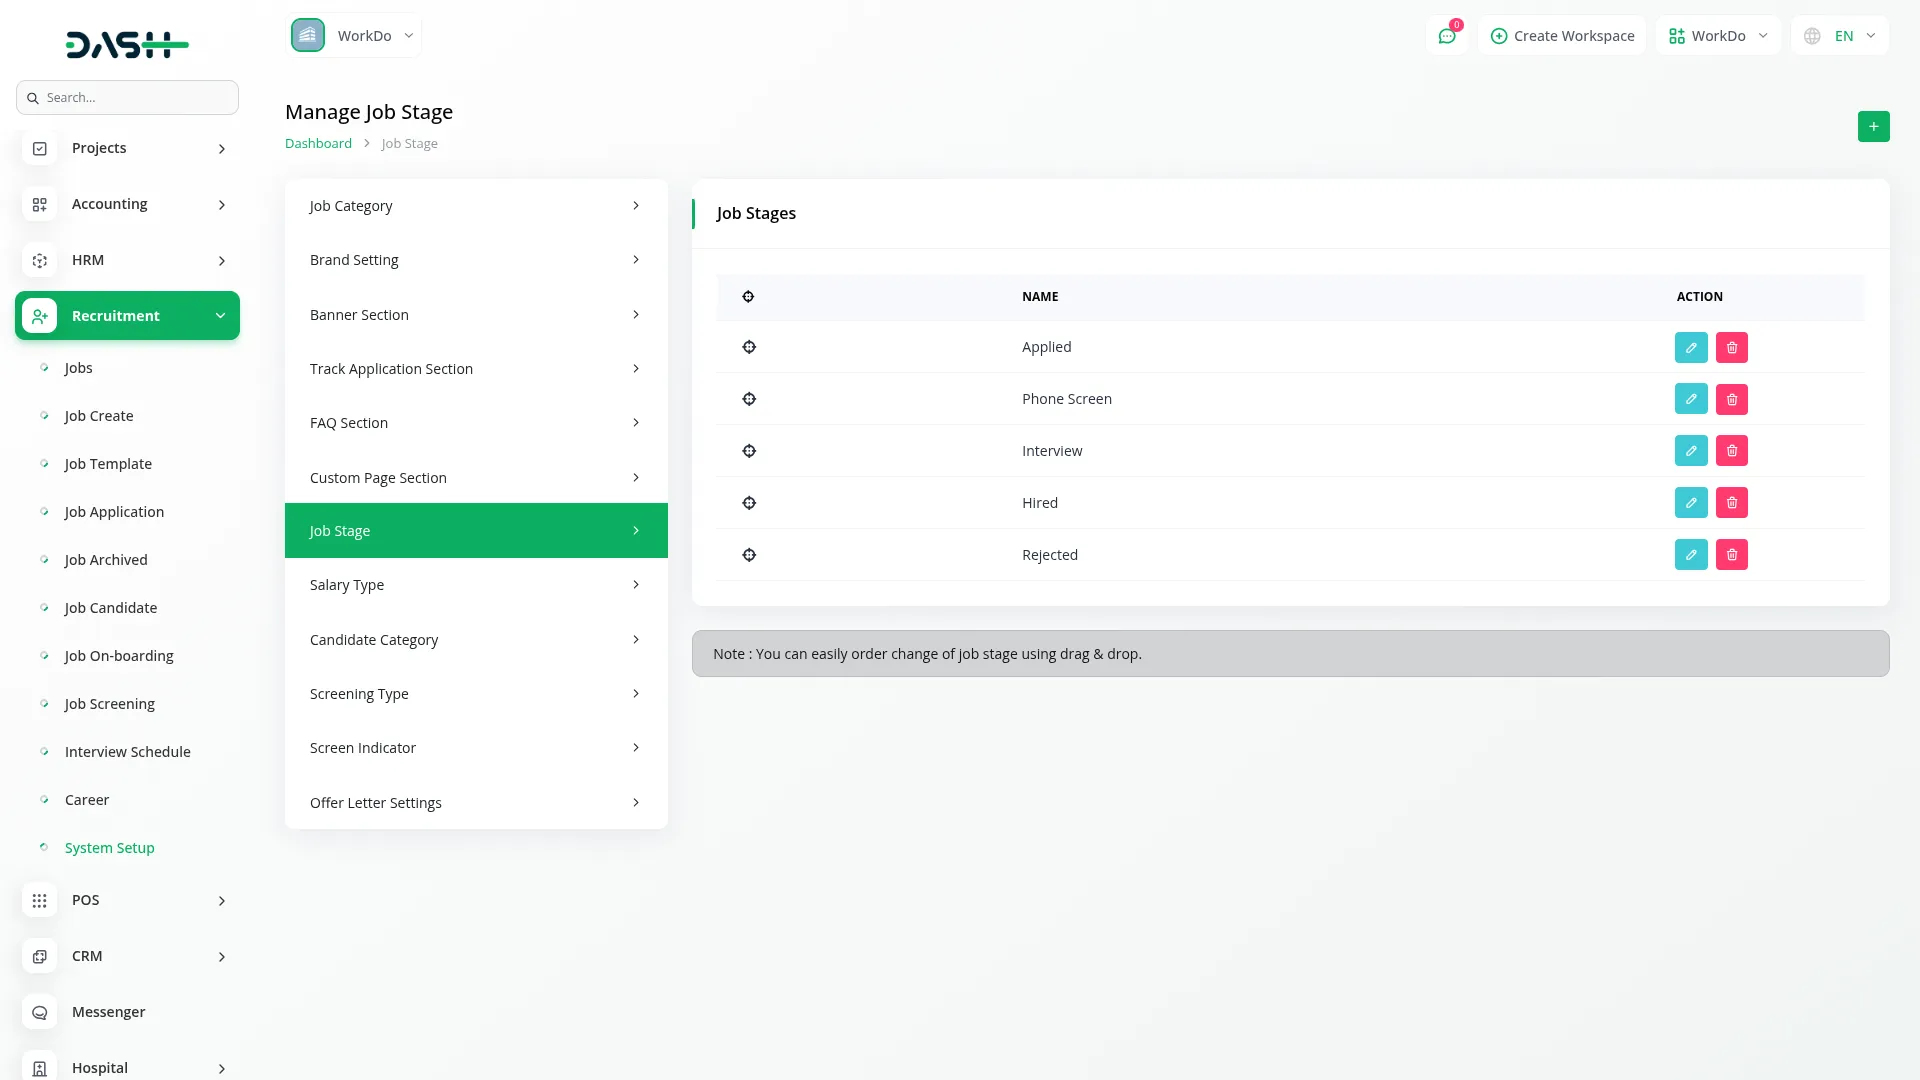Screen dimensions: 1920x1080
Task: Click edit pencil for Interview stage
Action: click(x=1690, y=451)
